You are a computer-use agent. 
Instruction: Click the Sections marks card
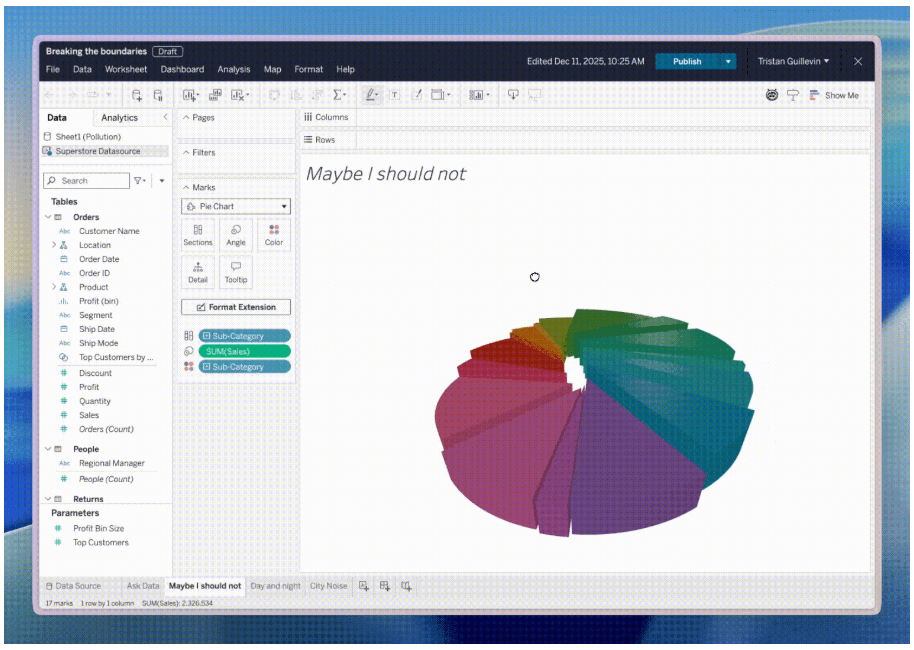coord(198,235)
